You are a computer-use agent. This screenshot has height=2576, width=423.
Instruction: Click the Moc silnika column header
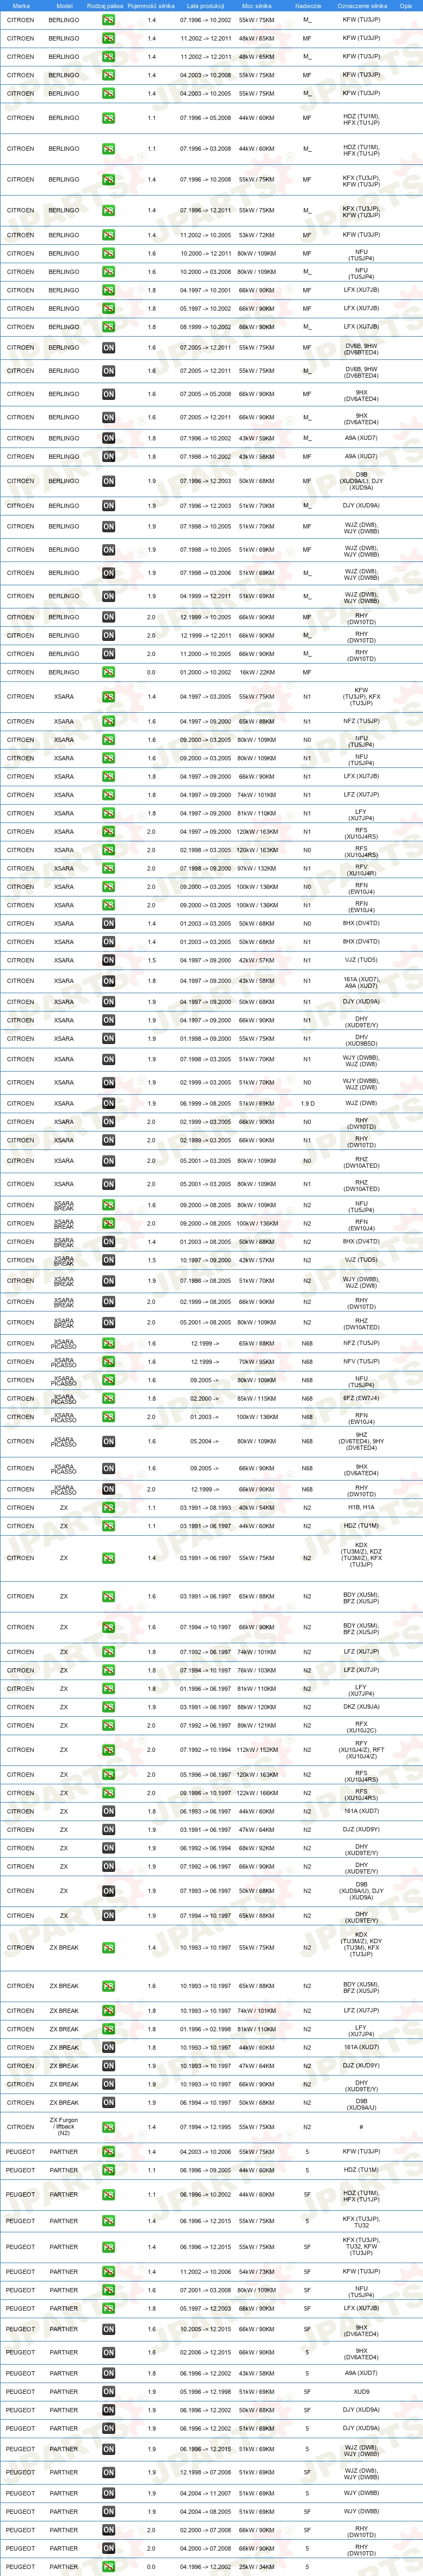coord(256,6)
